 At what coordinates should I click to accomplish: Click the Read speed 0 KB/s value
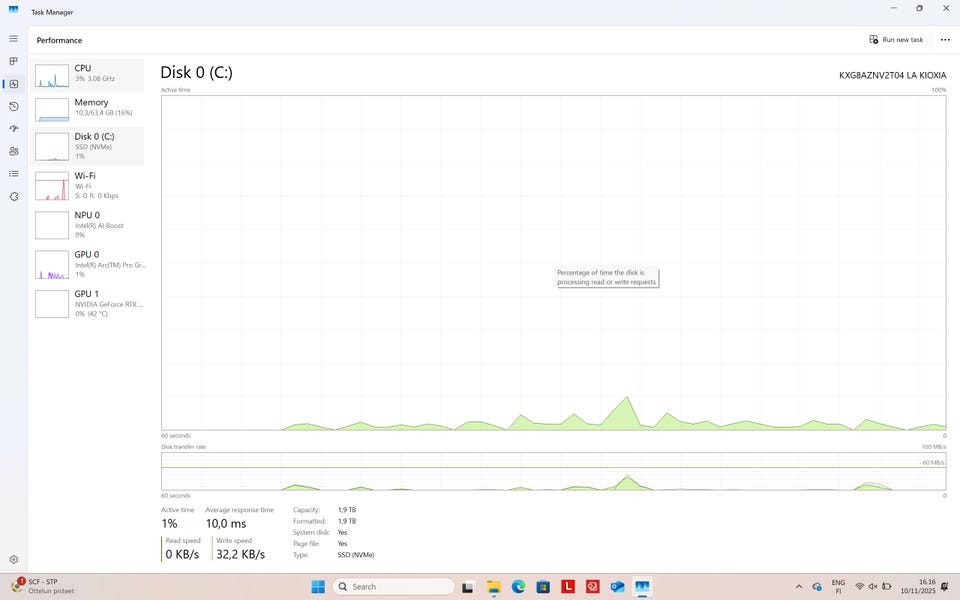point(182,554)
